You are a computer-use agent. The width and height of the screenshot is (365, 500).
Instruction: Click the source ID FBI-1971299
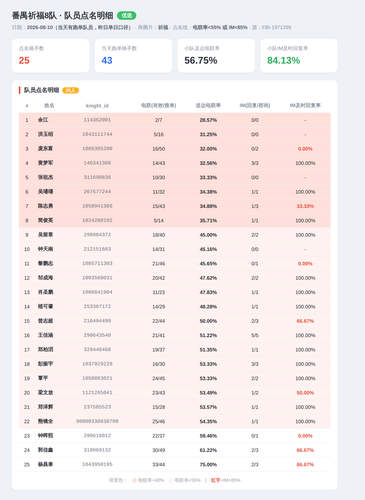[276, 27]
